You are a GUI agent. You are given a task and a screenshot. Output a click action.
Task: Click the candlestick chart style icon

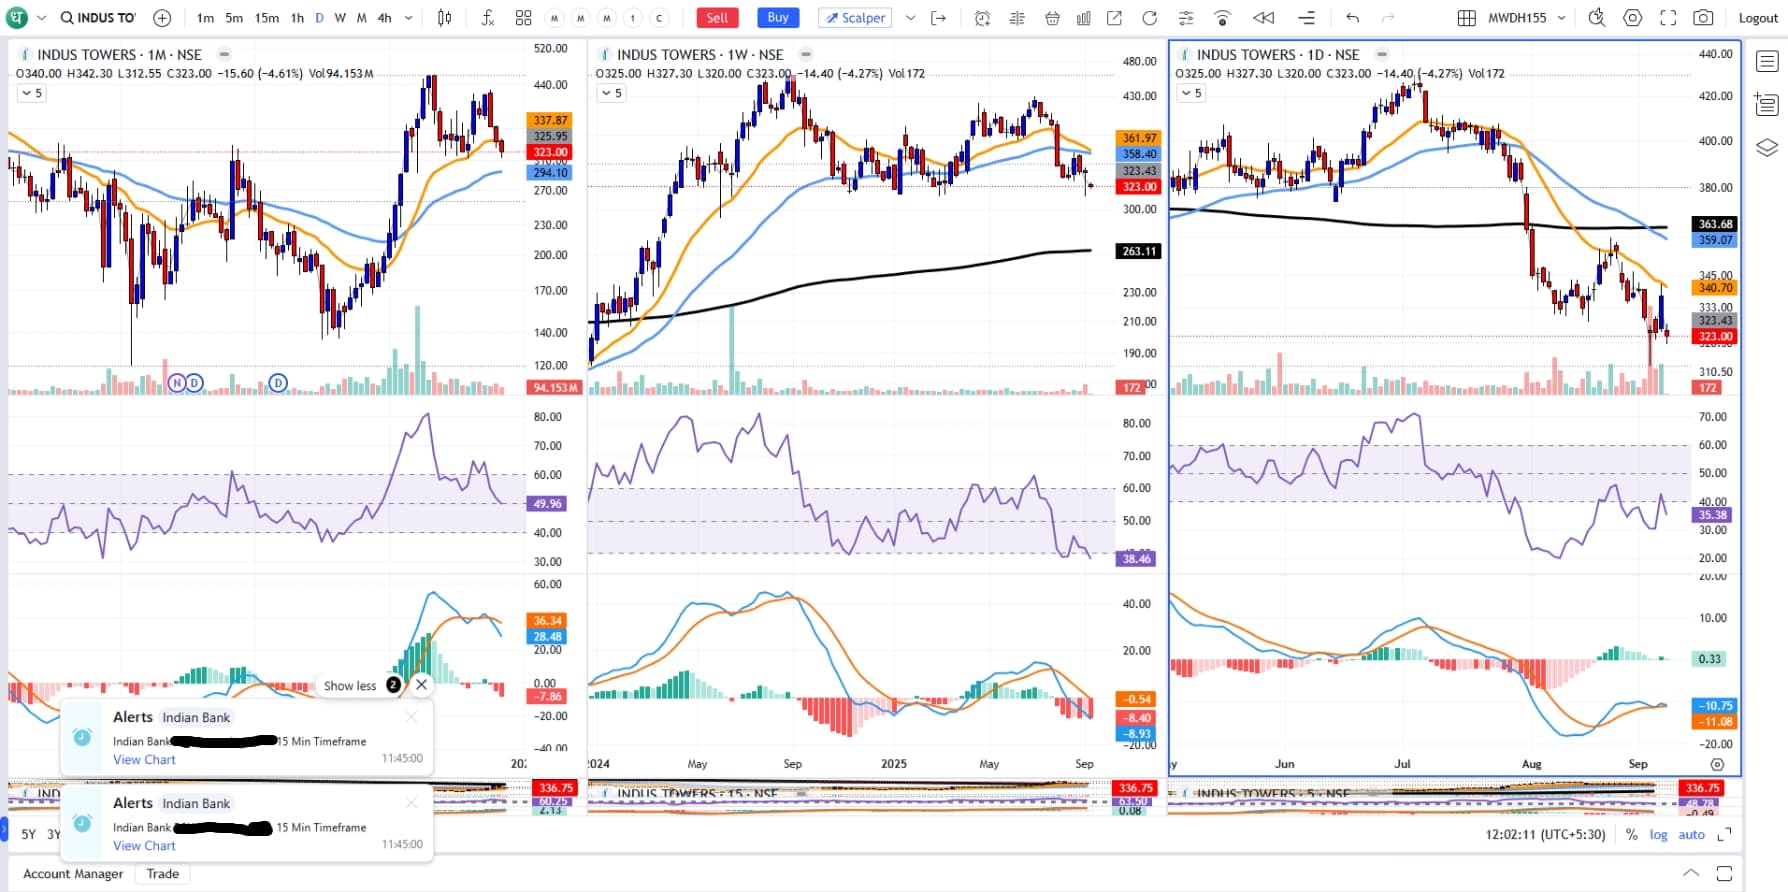pyautogui.click(x=445, y=18)
